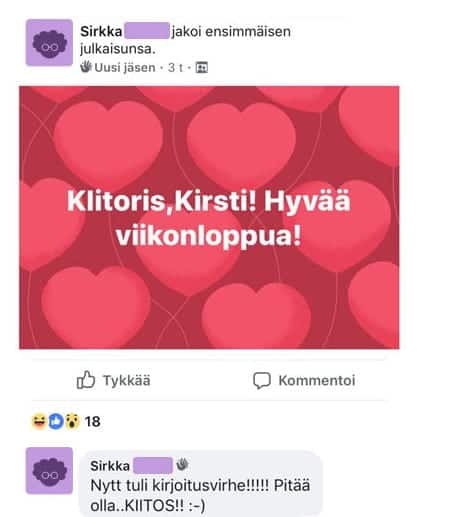Image resolution: width=452 pixels, height=517 pixels.
Task: Like the post with Tykkää
Action: 113,380
